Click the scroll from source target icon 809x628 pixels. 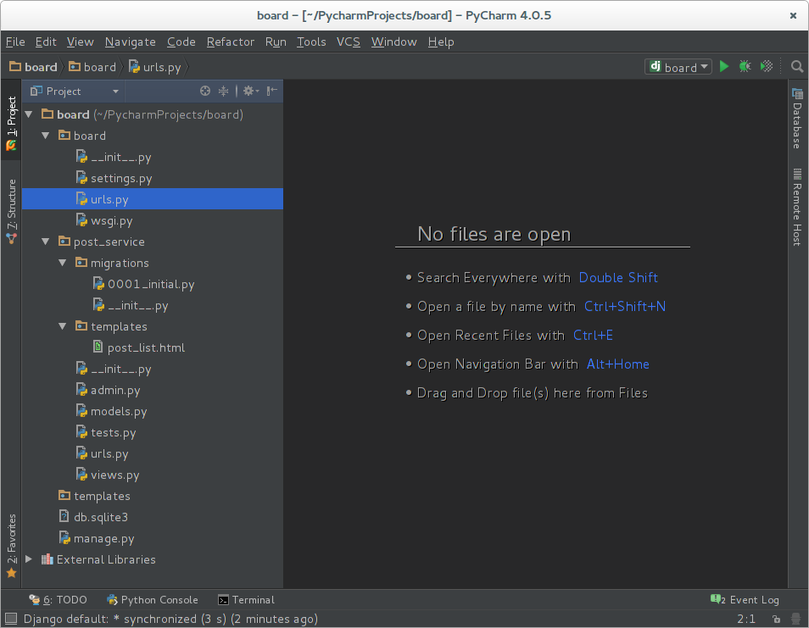coord(205,91)
